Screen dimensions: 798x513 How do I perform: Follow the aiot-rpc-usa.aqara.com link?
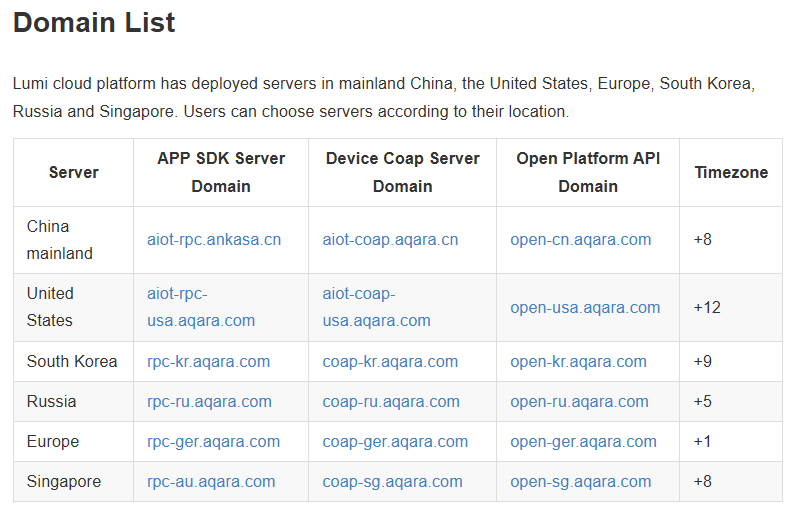200,308
